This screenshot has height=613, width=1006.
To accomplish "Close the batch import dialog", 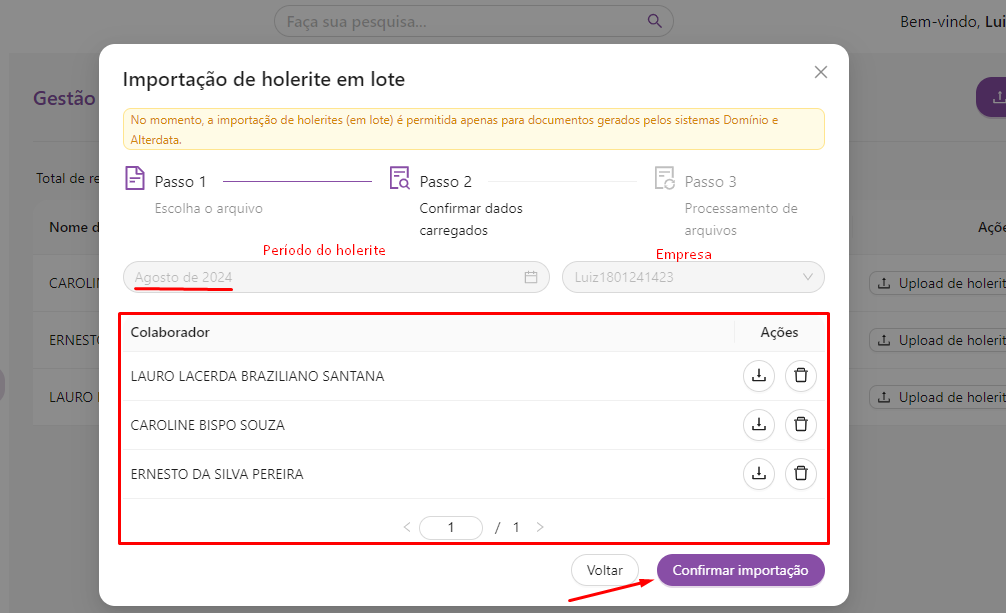I will click(x=821, y=72).
